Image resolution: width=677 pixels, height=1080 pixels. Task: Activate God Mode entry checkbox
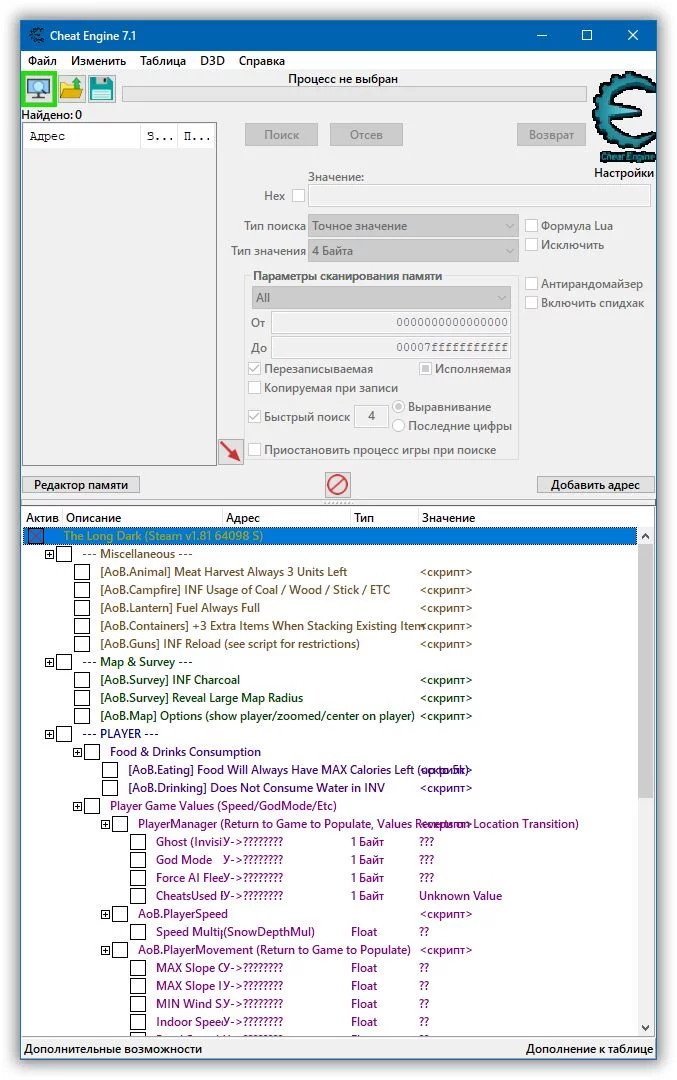coord(138,860)
